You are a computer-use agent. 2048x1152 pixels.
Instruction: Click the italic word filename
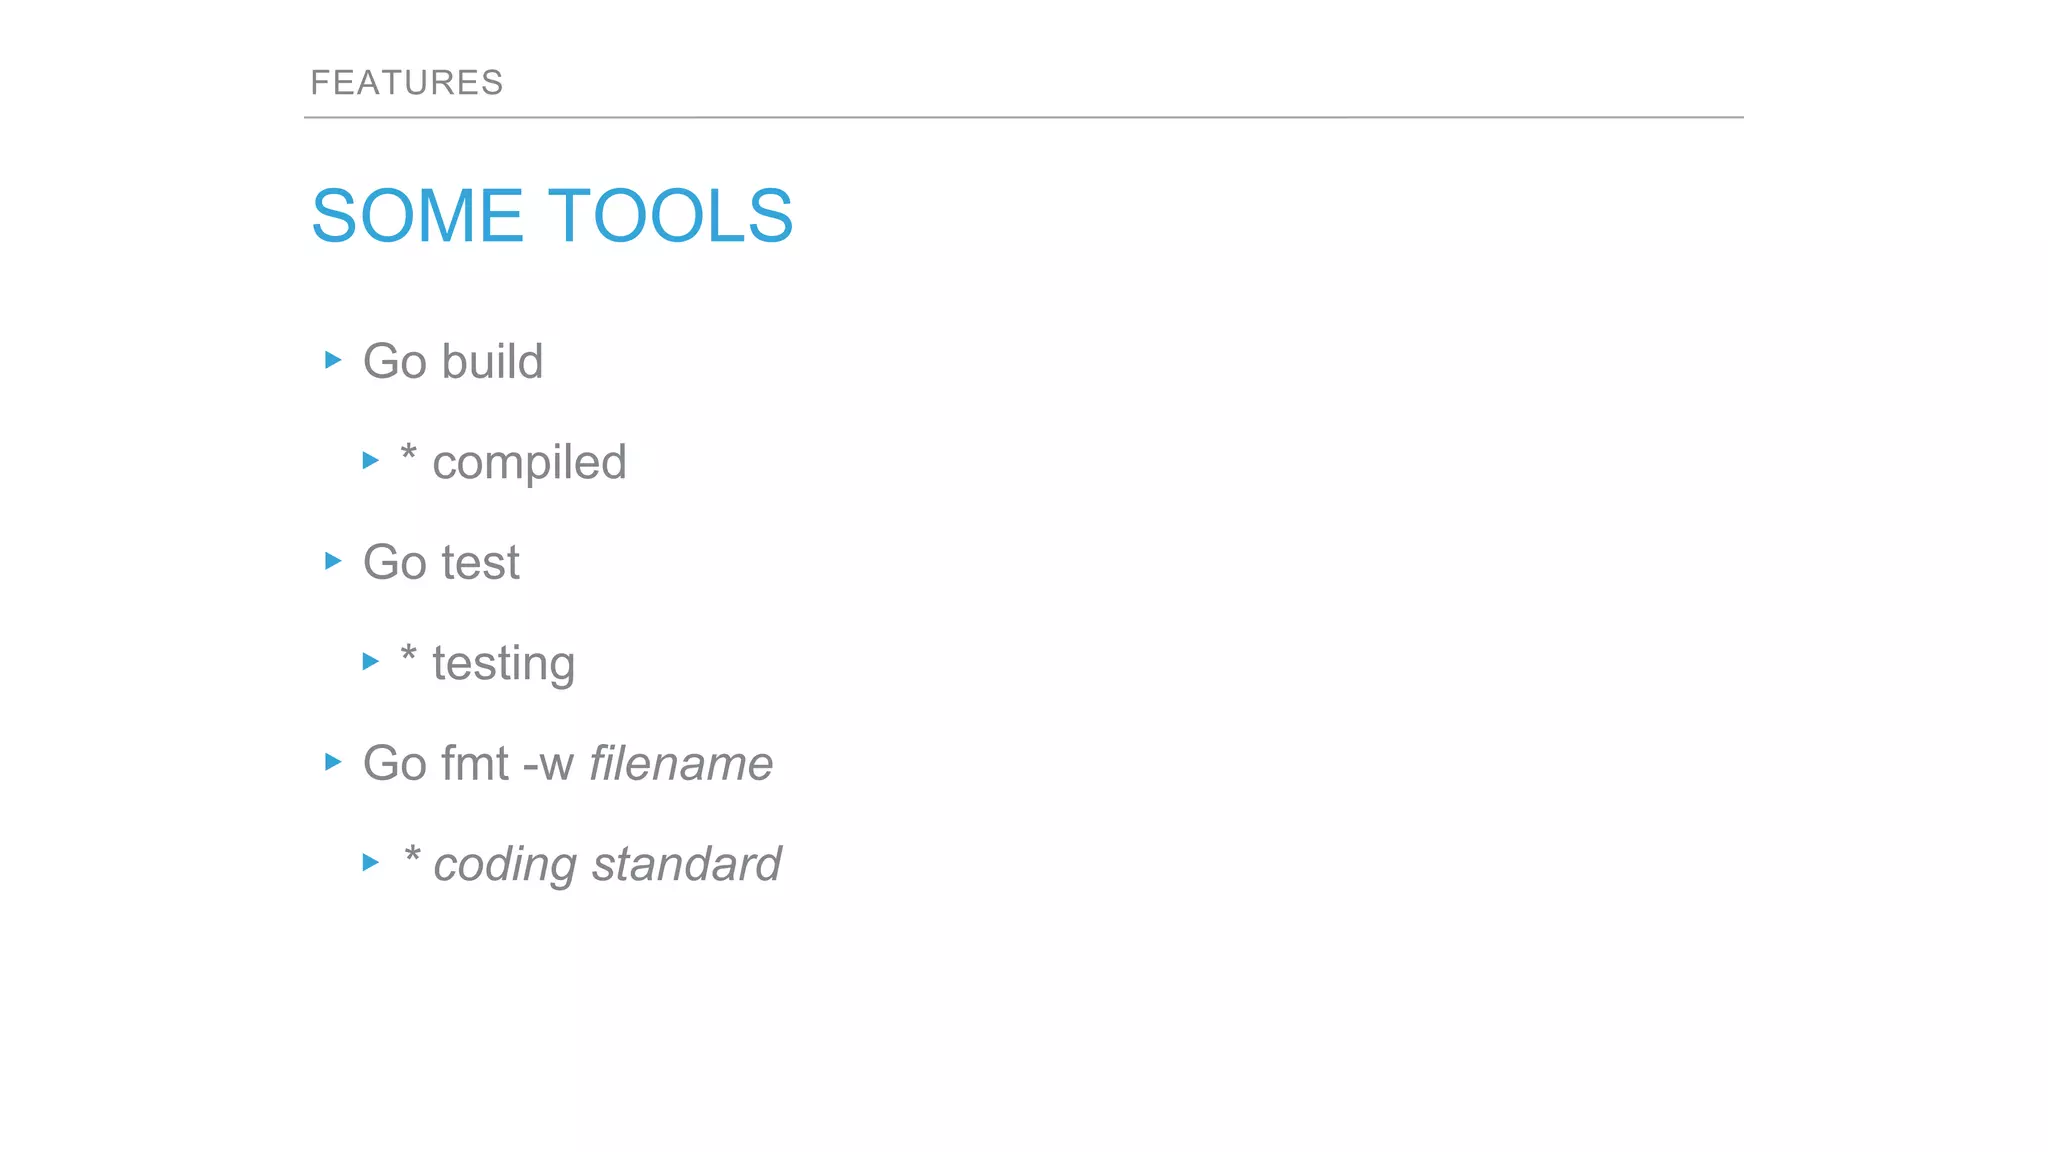coord(681,763)
